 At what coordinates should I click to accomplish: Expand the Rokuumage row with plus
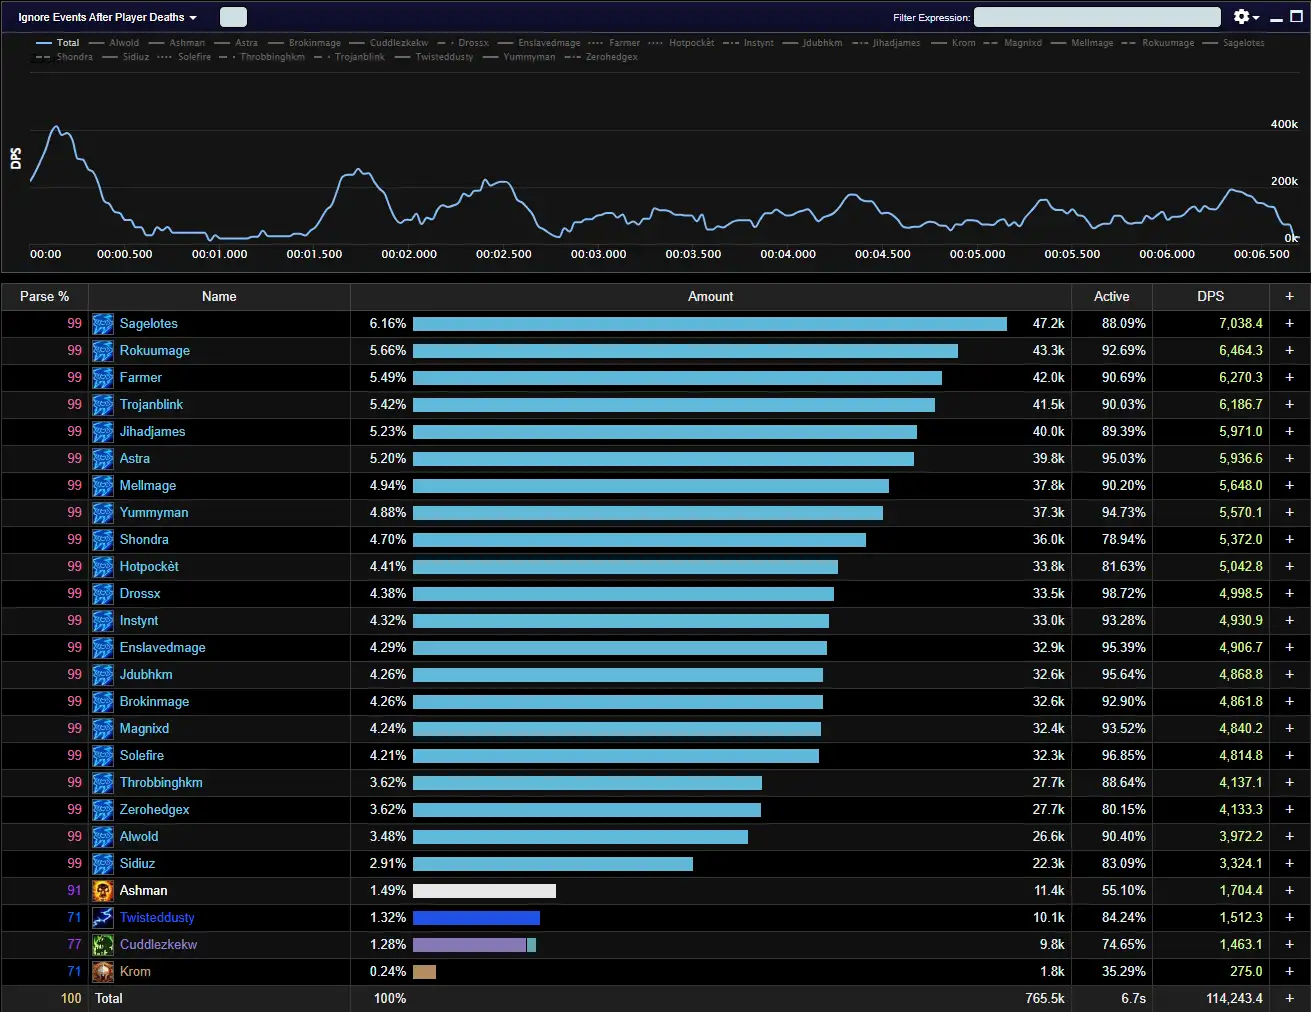point(1289,351)
